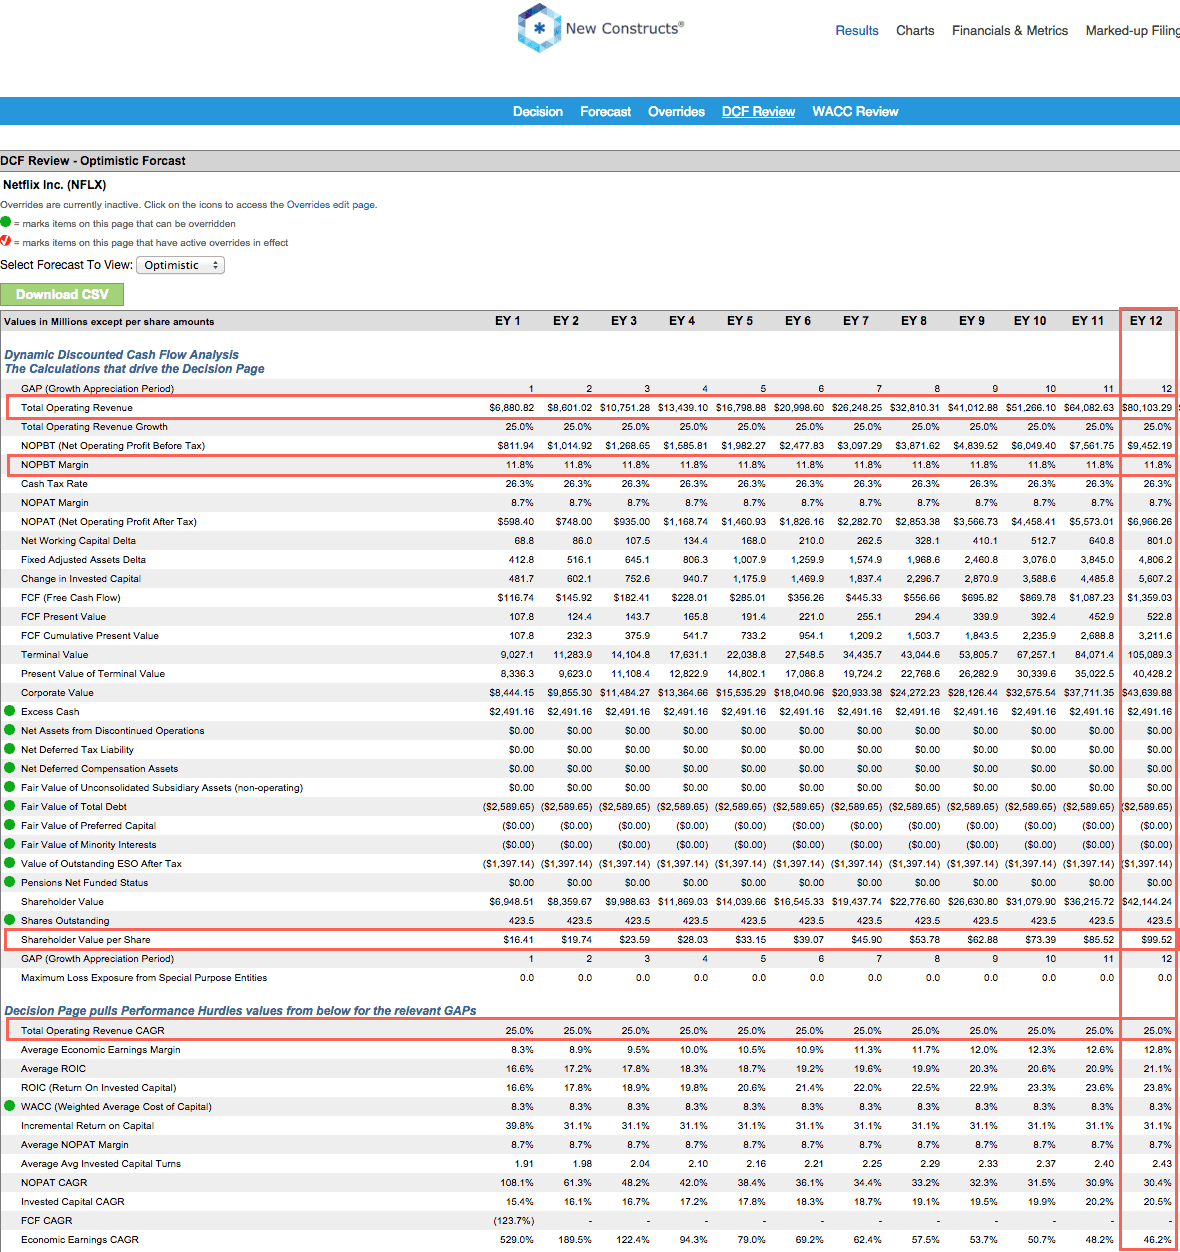Click the Incremental Return on Capital label

(87, 1126)
